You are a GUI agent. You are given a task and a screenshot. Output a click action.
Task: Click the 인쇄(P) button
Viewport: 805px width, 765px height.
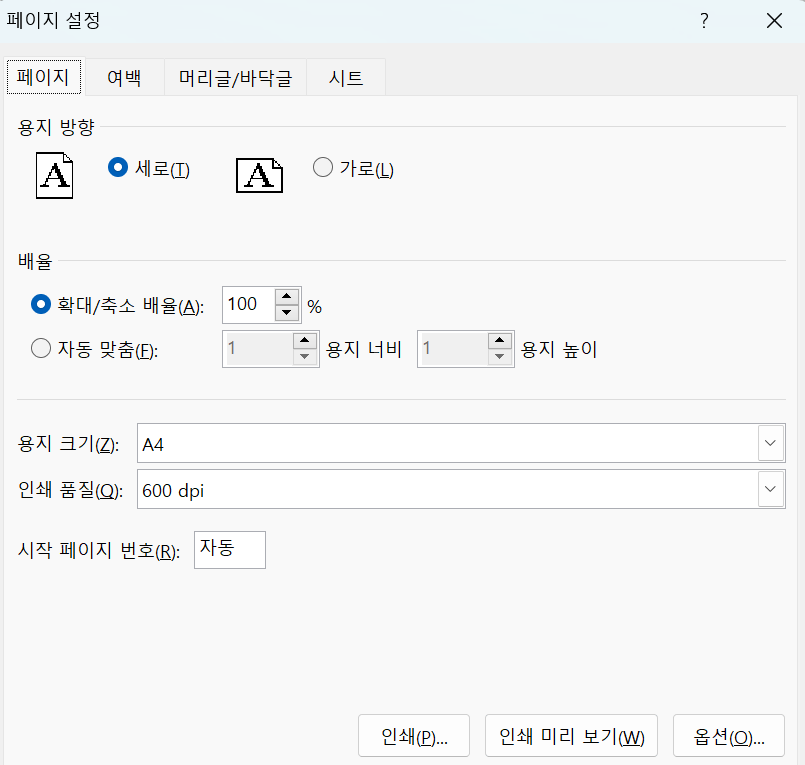(413, 735)
